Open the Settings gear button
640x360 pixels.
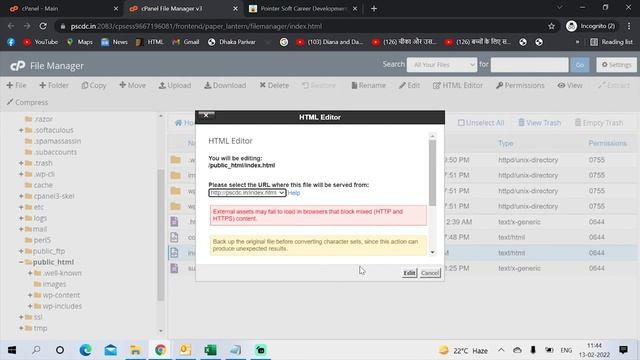(x=616, y=64)
